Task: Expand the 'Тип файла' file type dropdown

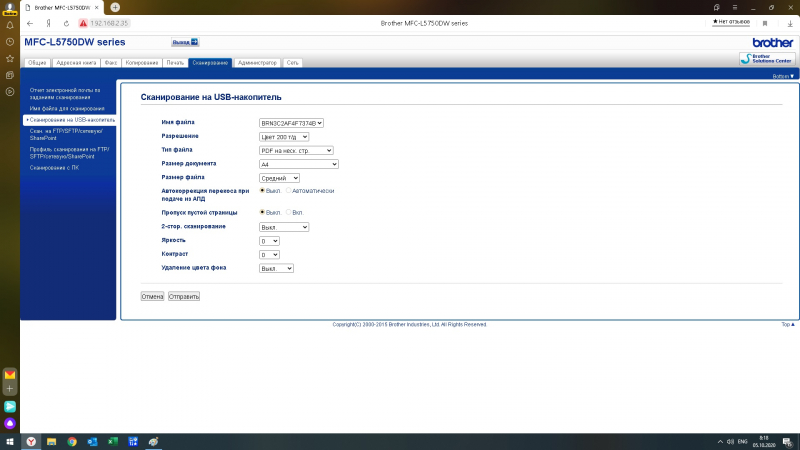Action: point(296,150)
